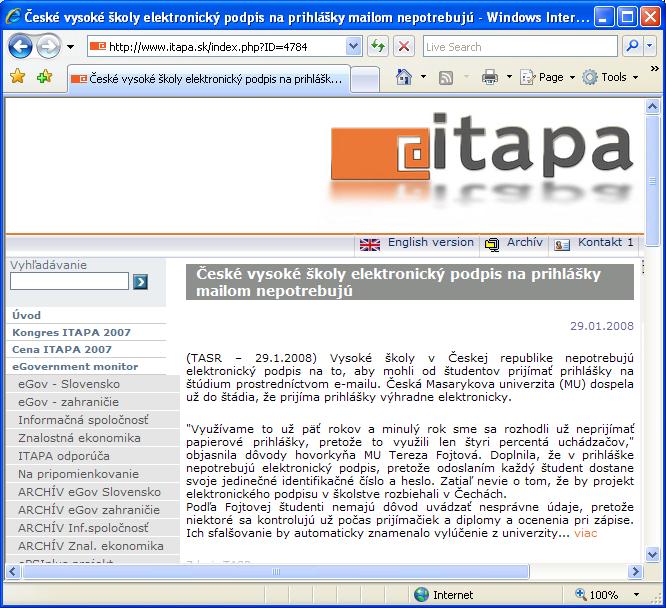Click the Forward navigation arrow
Viewport: 666px width, 608px height.
48,46
